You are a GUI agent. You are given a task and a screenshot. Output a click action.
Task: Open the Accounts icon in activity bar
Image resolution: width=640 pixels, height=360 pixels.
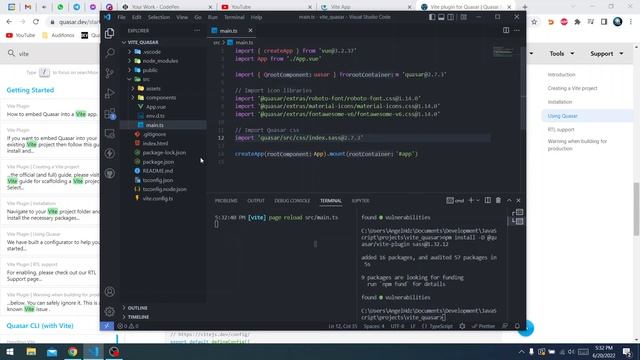tap(109, 291)
